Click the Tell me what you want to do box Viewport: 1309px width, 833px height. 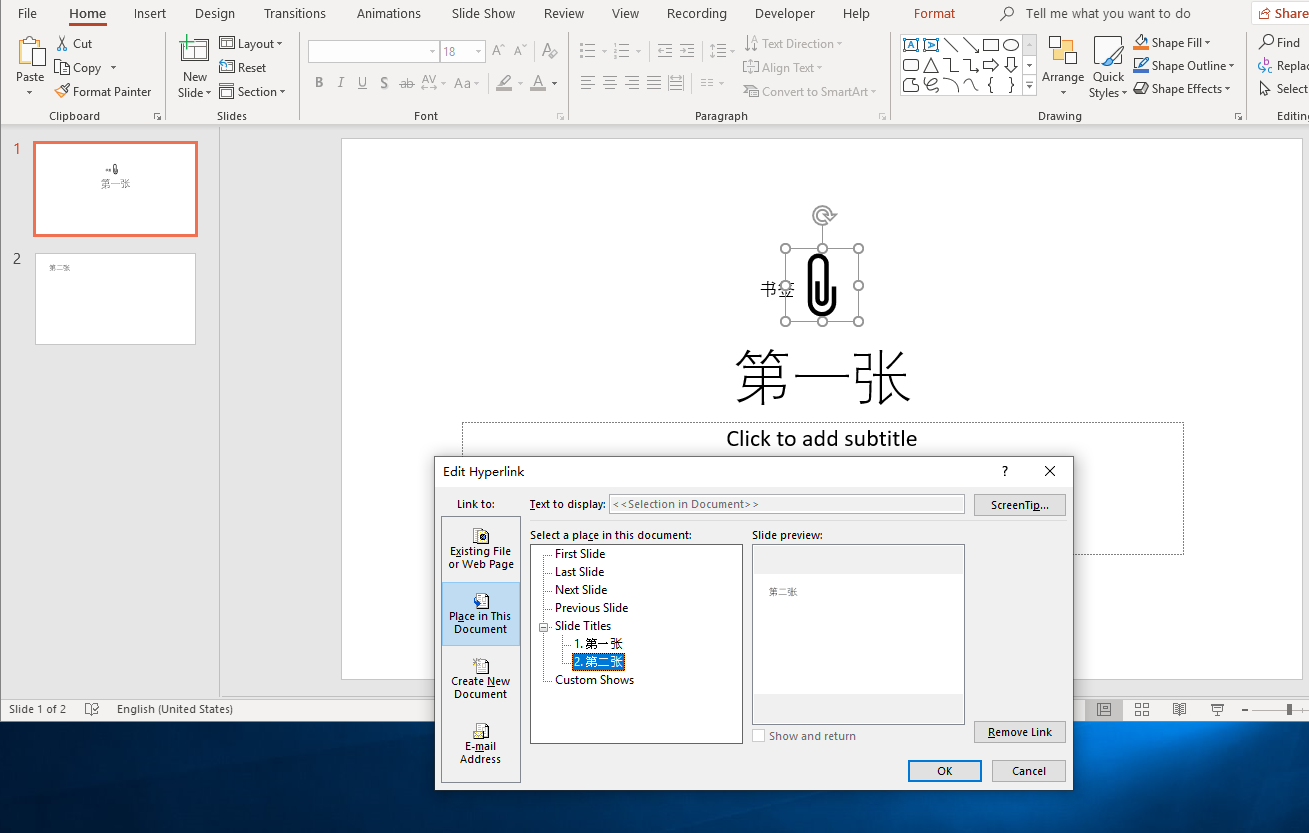(x=1108, y=13)
